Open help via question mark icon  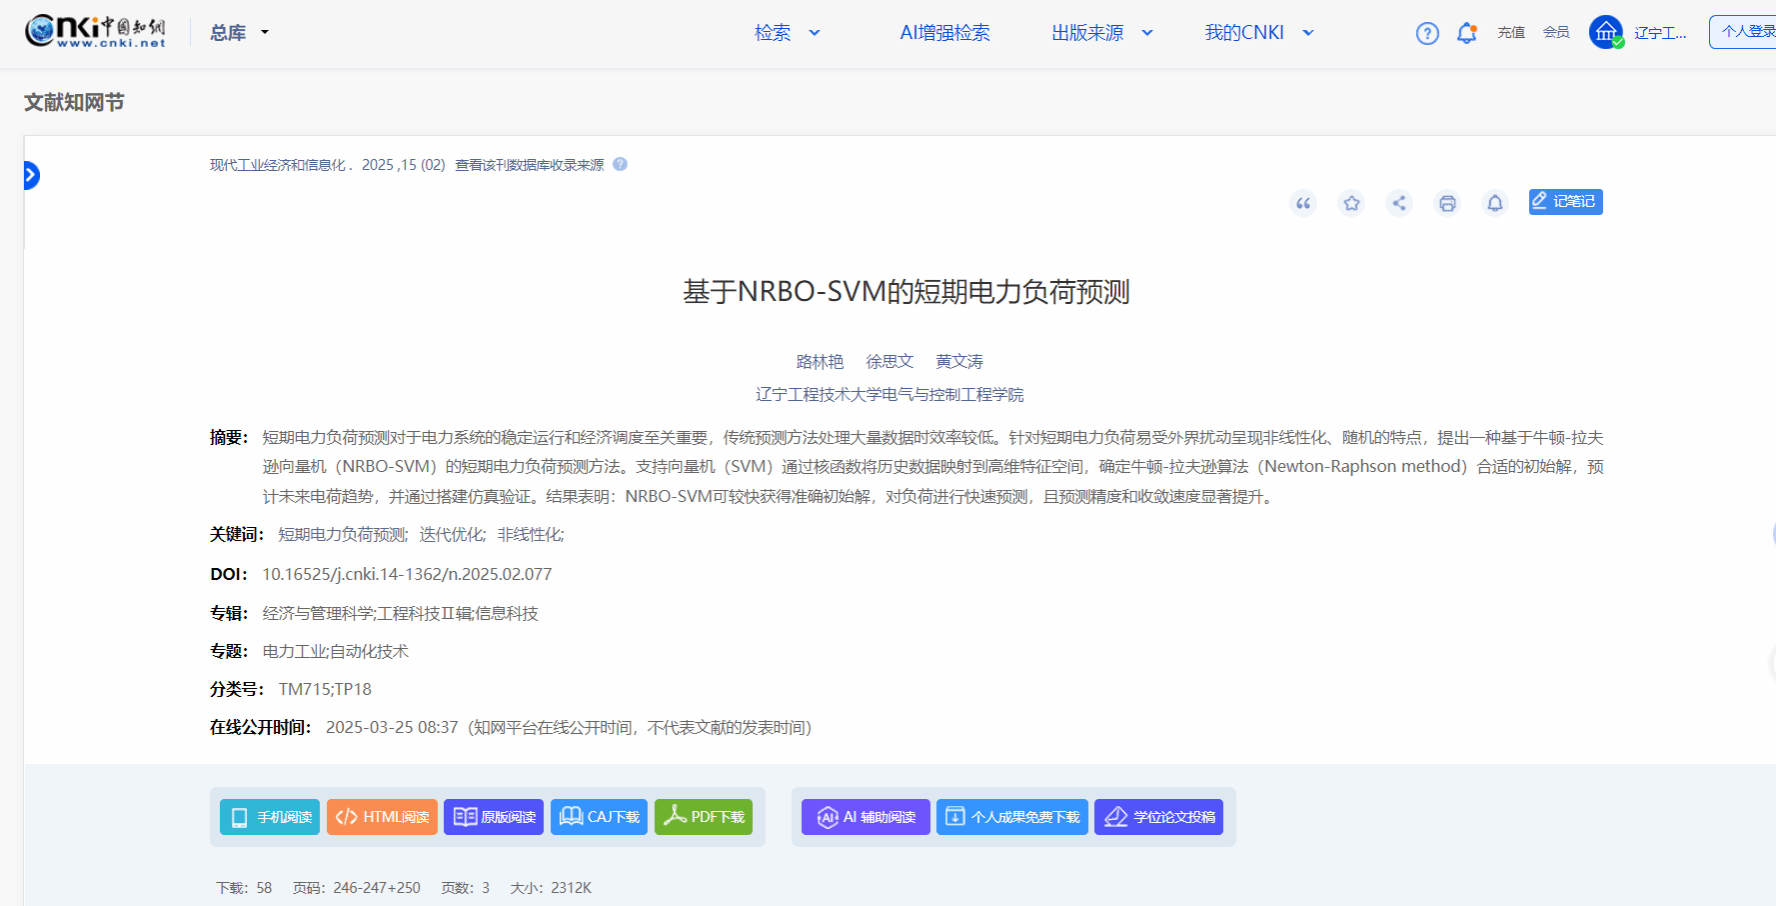(1427, 33)
